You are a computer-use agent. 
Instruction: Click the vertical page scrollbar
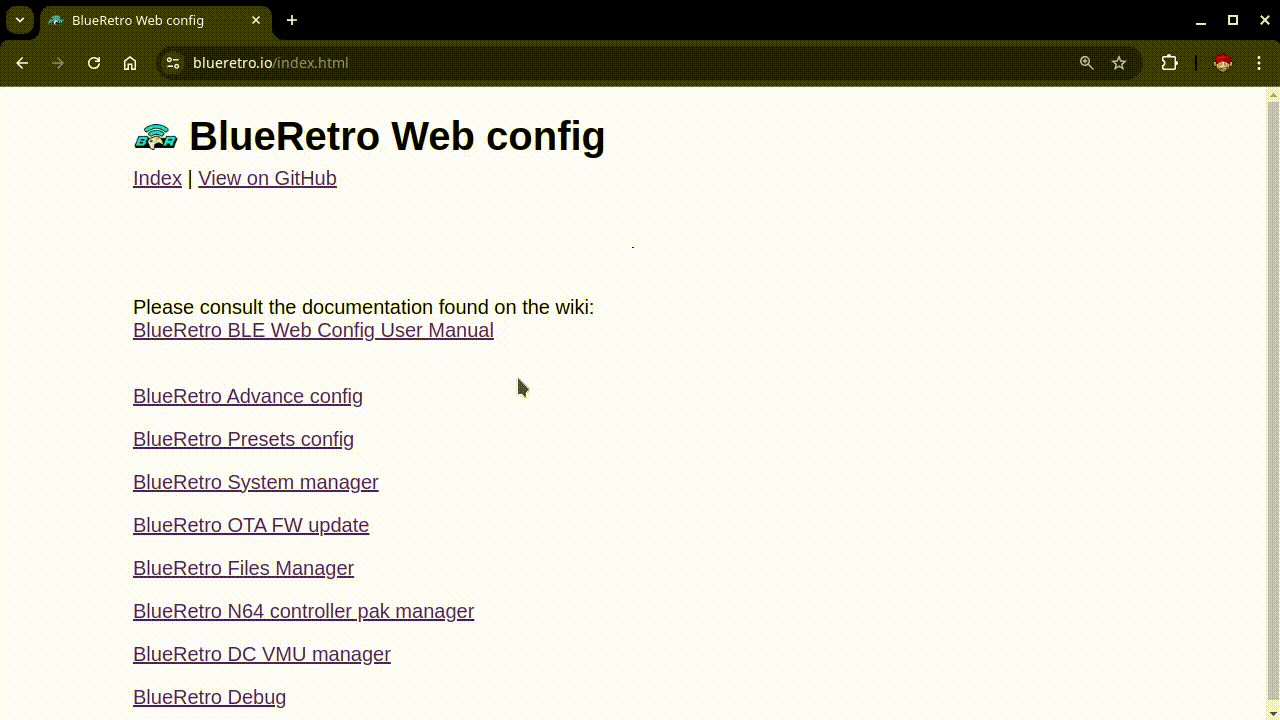1272,400
